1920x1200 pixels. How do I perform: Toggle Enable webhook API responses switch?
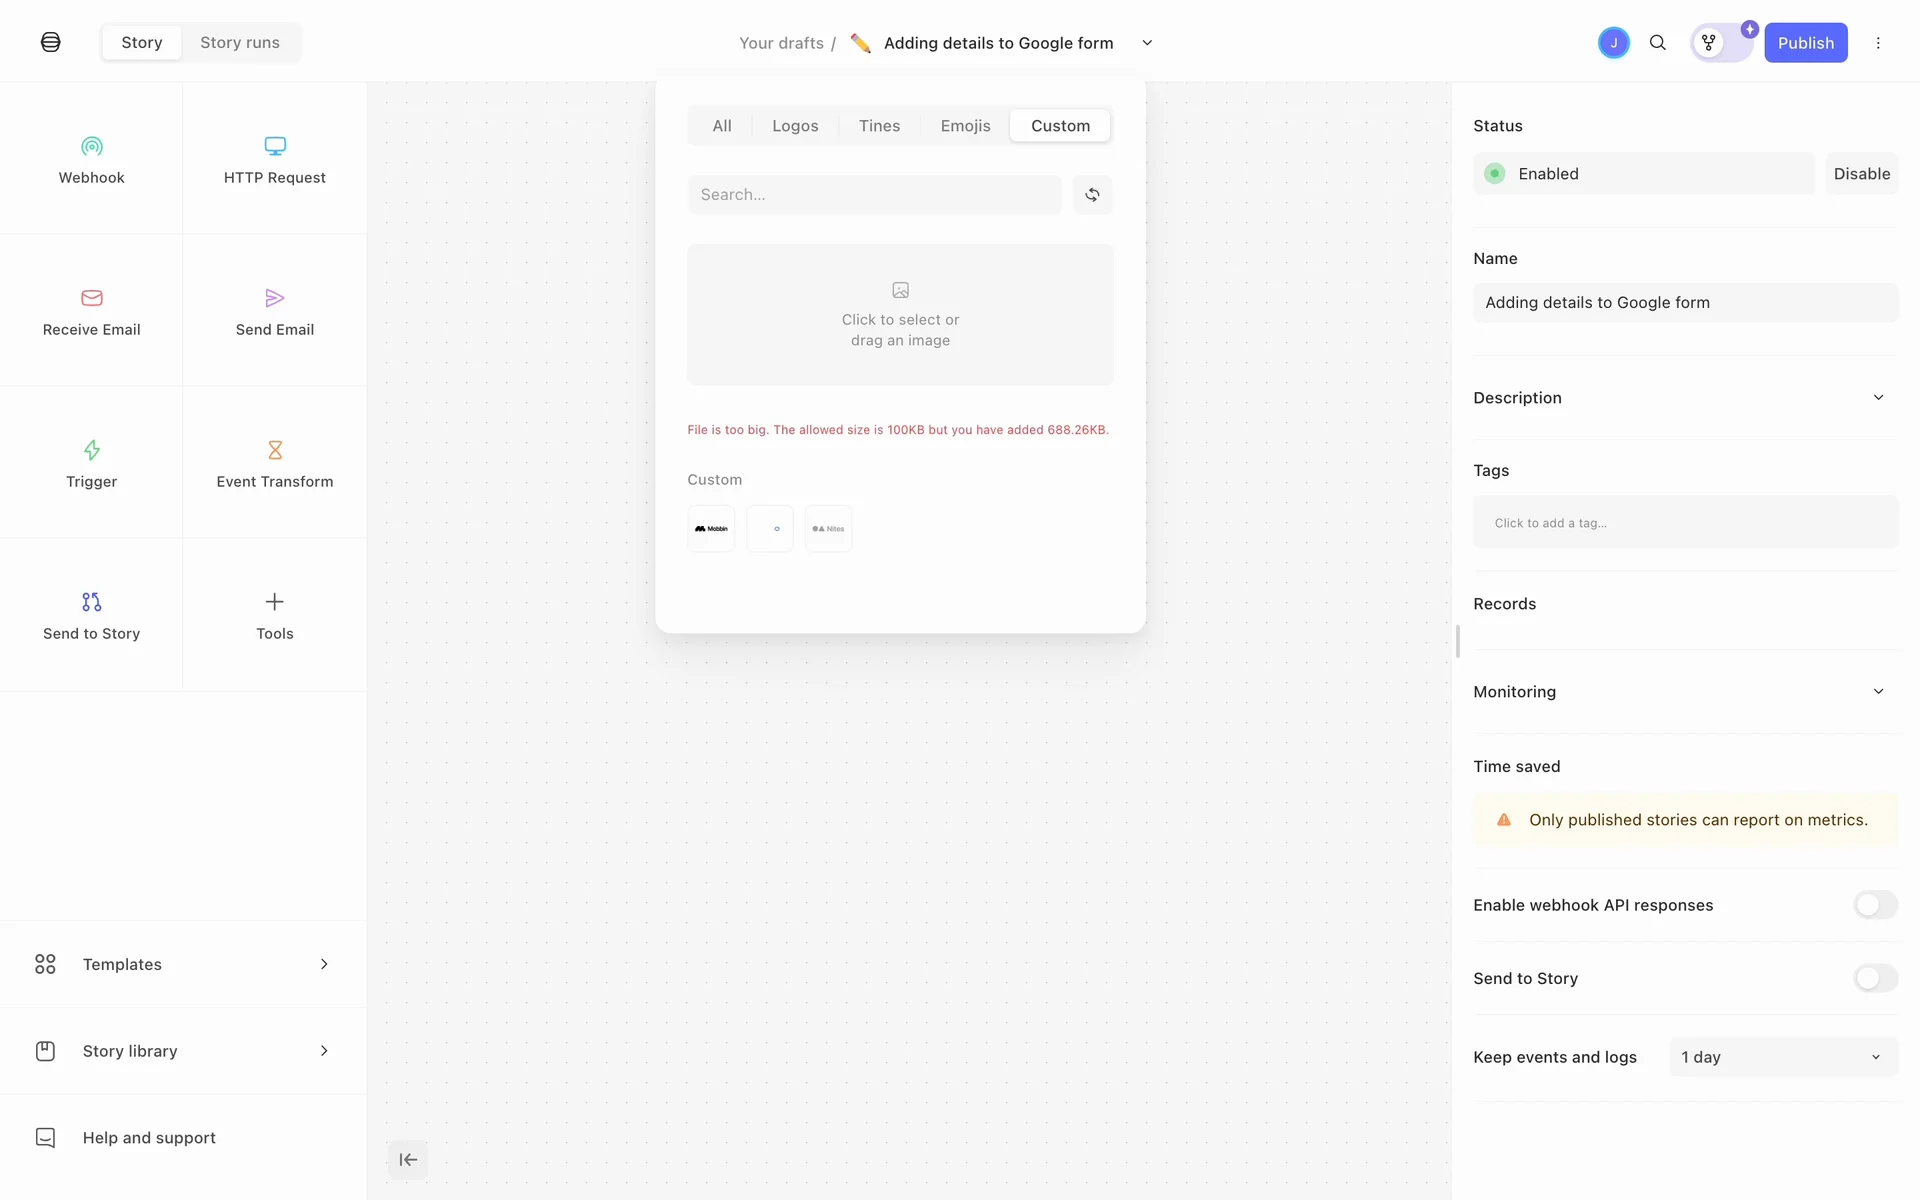1874,905
